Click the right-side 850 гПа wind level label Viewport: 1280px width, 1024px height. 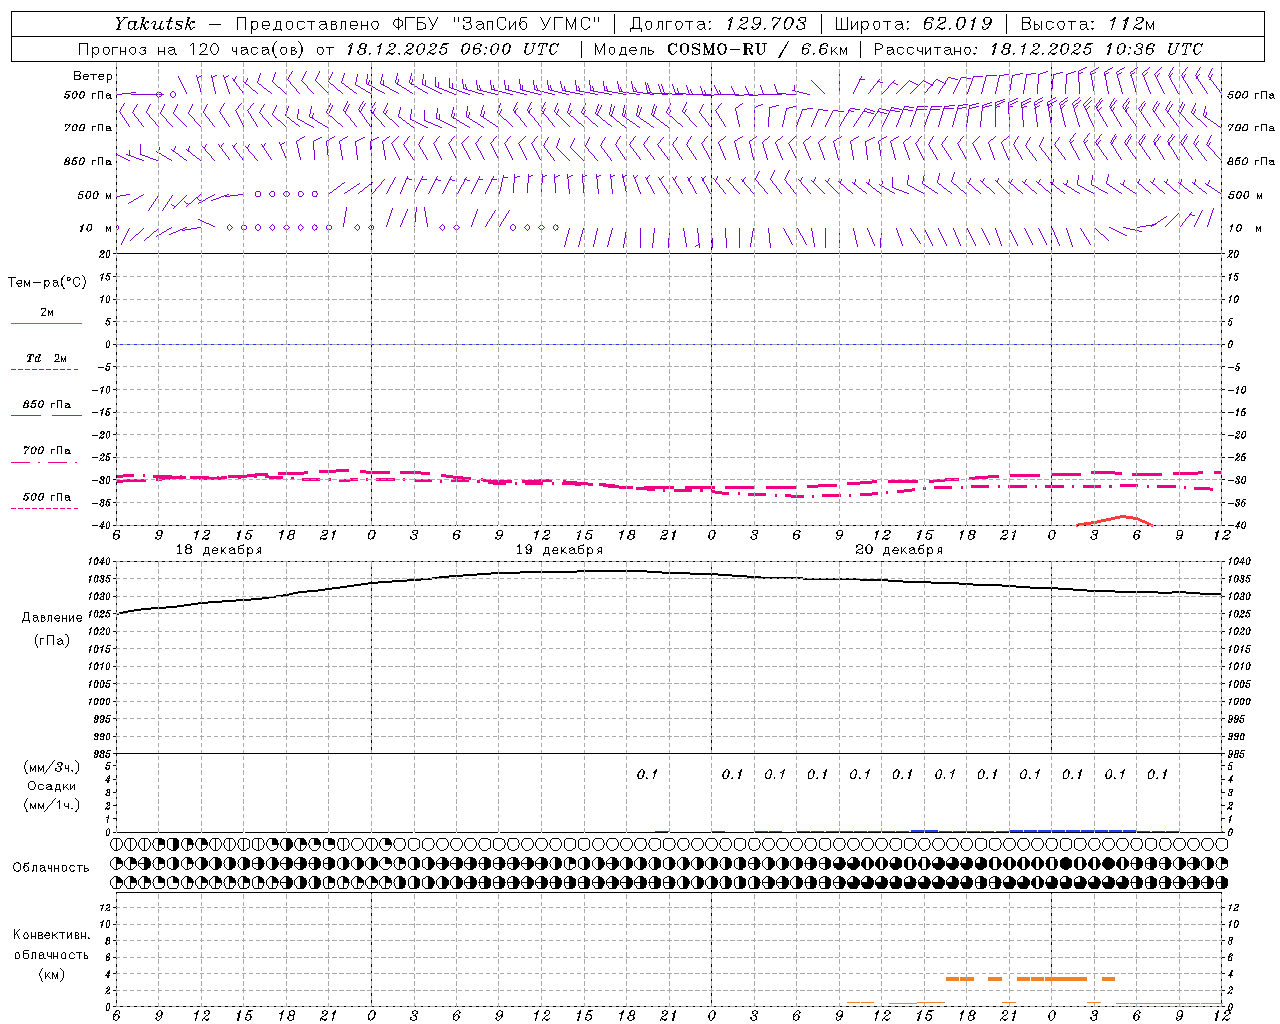coord(1251,161)
